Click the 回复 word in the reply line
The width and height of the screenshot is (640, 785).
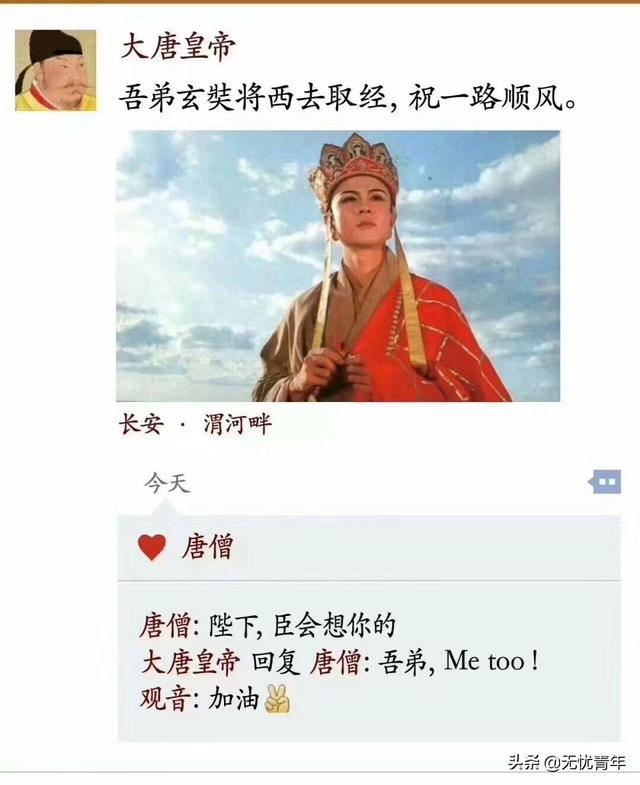275,662
